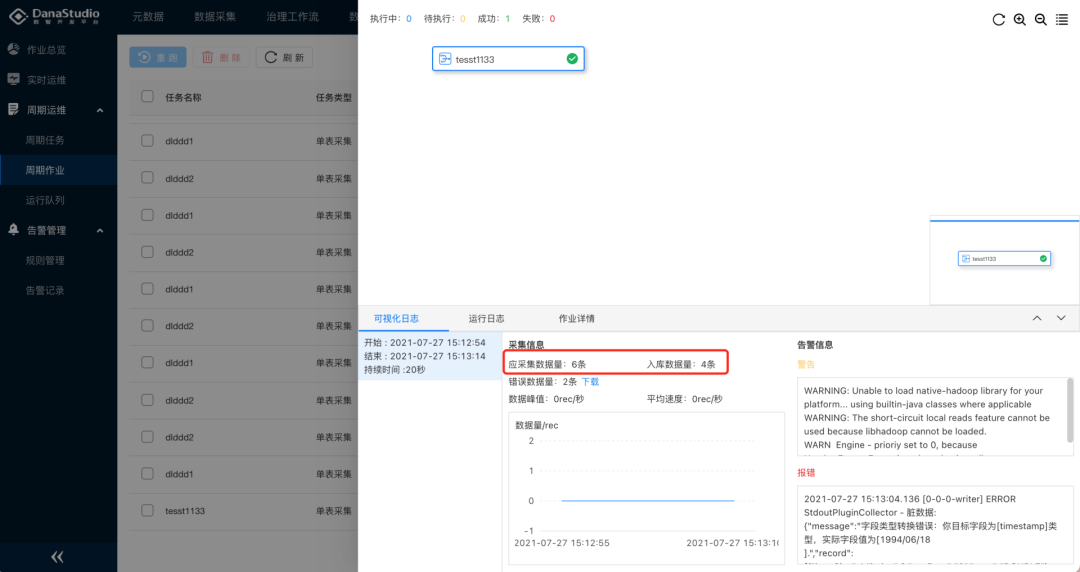This screenshot has height=572, width=1080.
Task: Click the 入库数据量: 4条 value
Action: coord(681,364)
